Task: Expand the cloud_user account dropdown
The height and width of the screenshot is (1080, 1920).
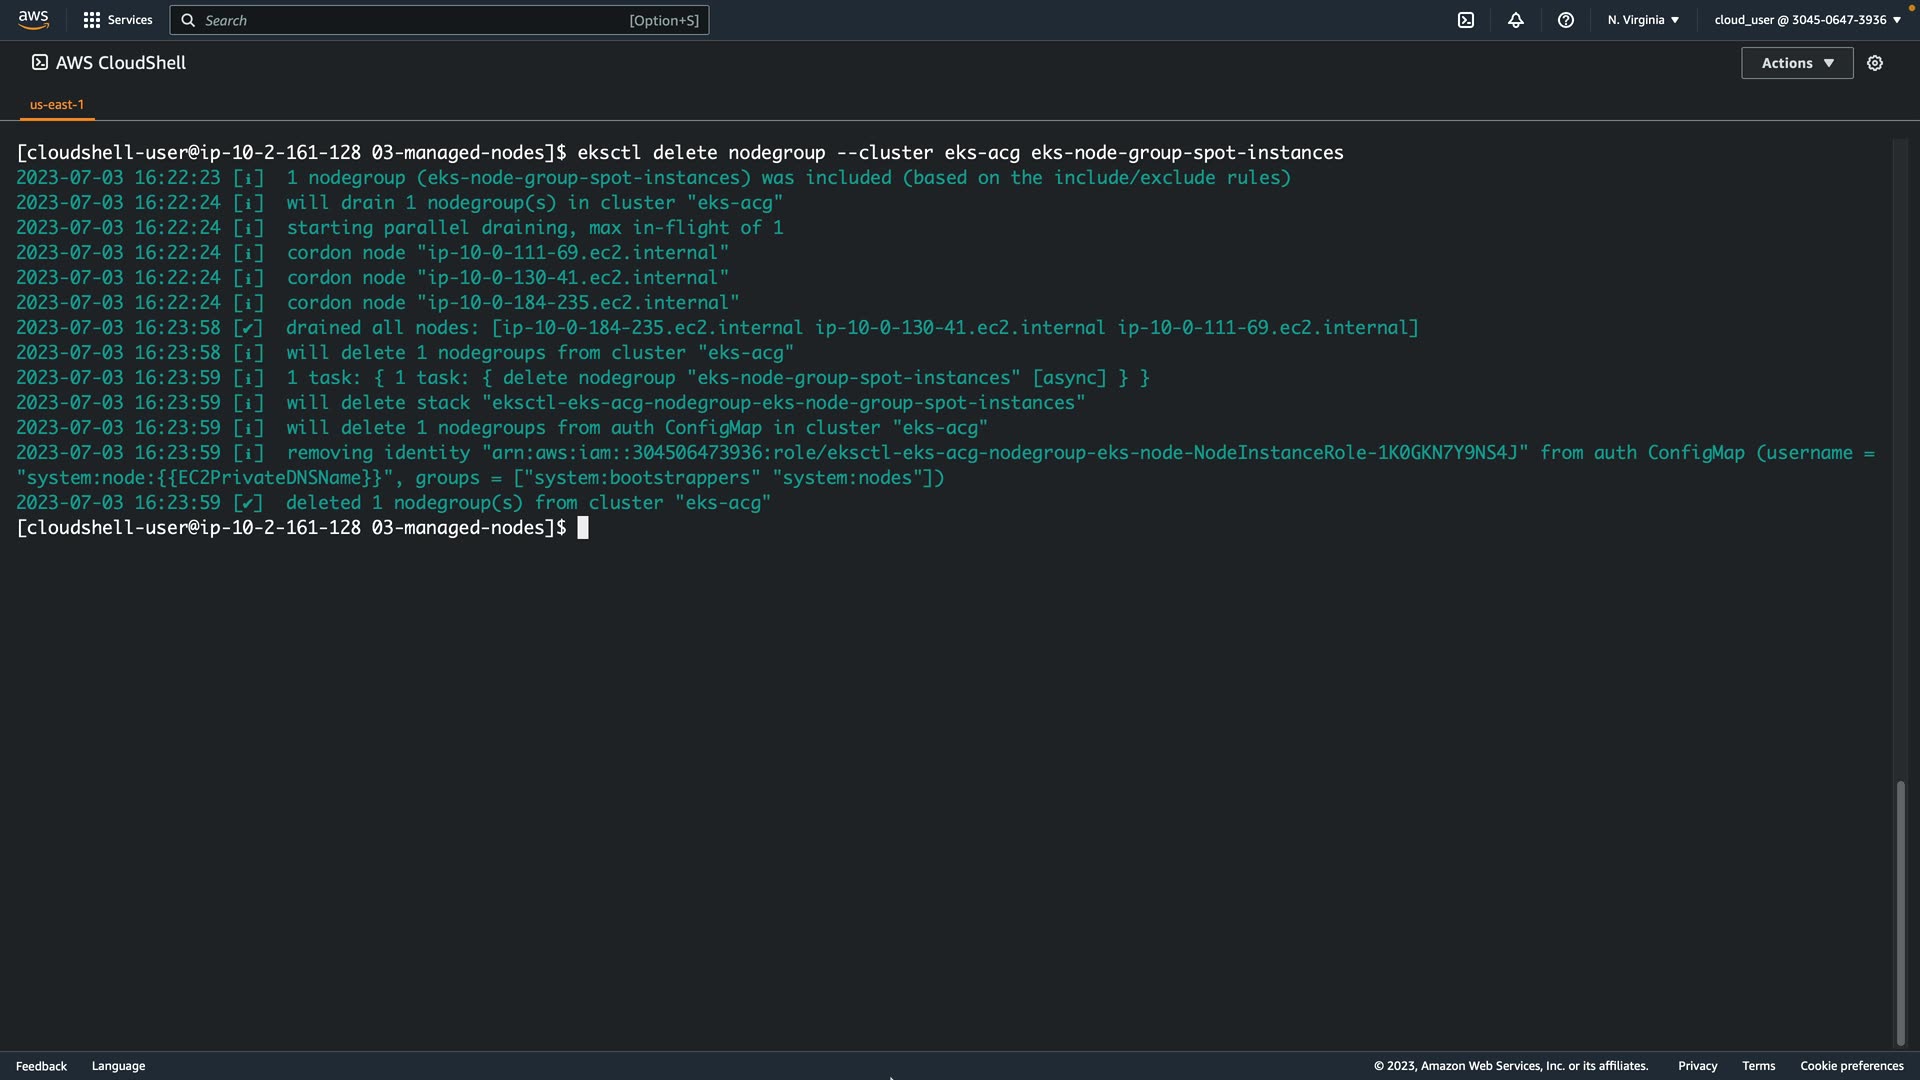Action: pos(1807,20)
